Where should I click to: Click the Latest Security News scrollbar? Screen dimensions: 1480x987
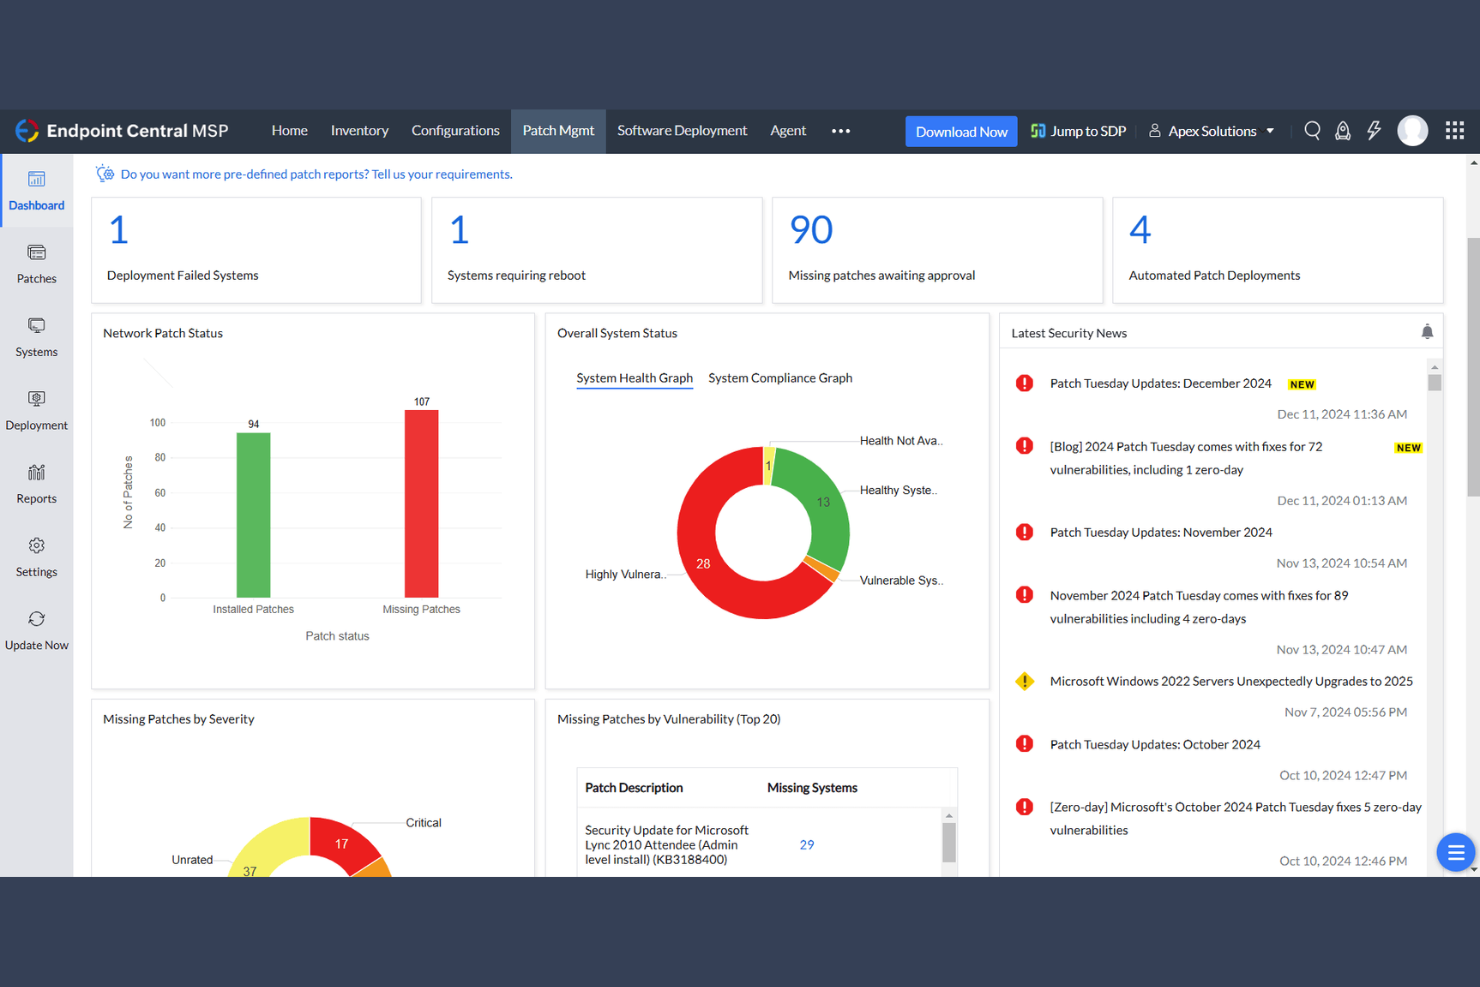pyautogui.click(x=1434, y=383)
